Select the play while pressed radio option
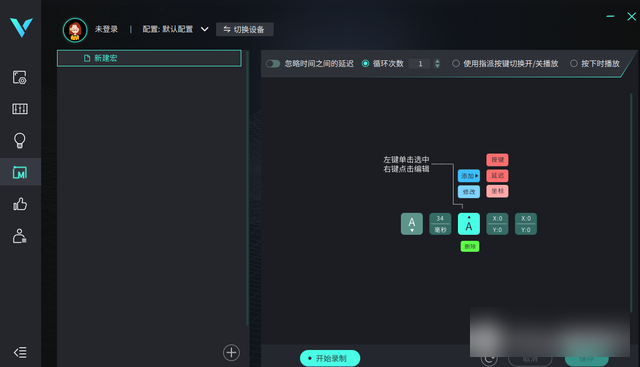Screen dimensions: 640x367 (573, 64)
